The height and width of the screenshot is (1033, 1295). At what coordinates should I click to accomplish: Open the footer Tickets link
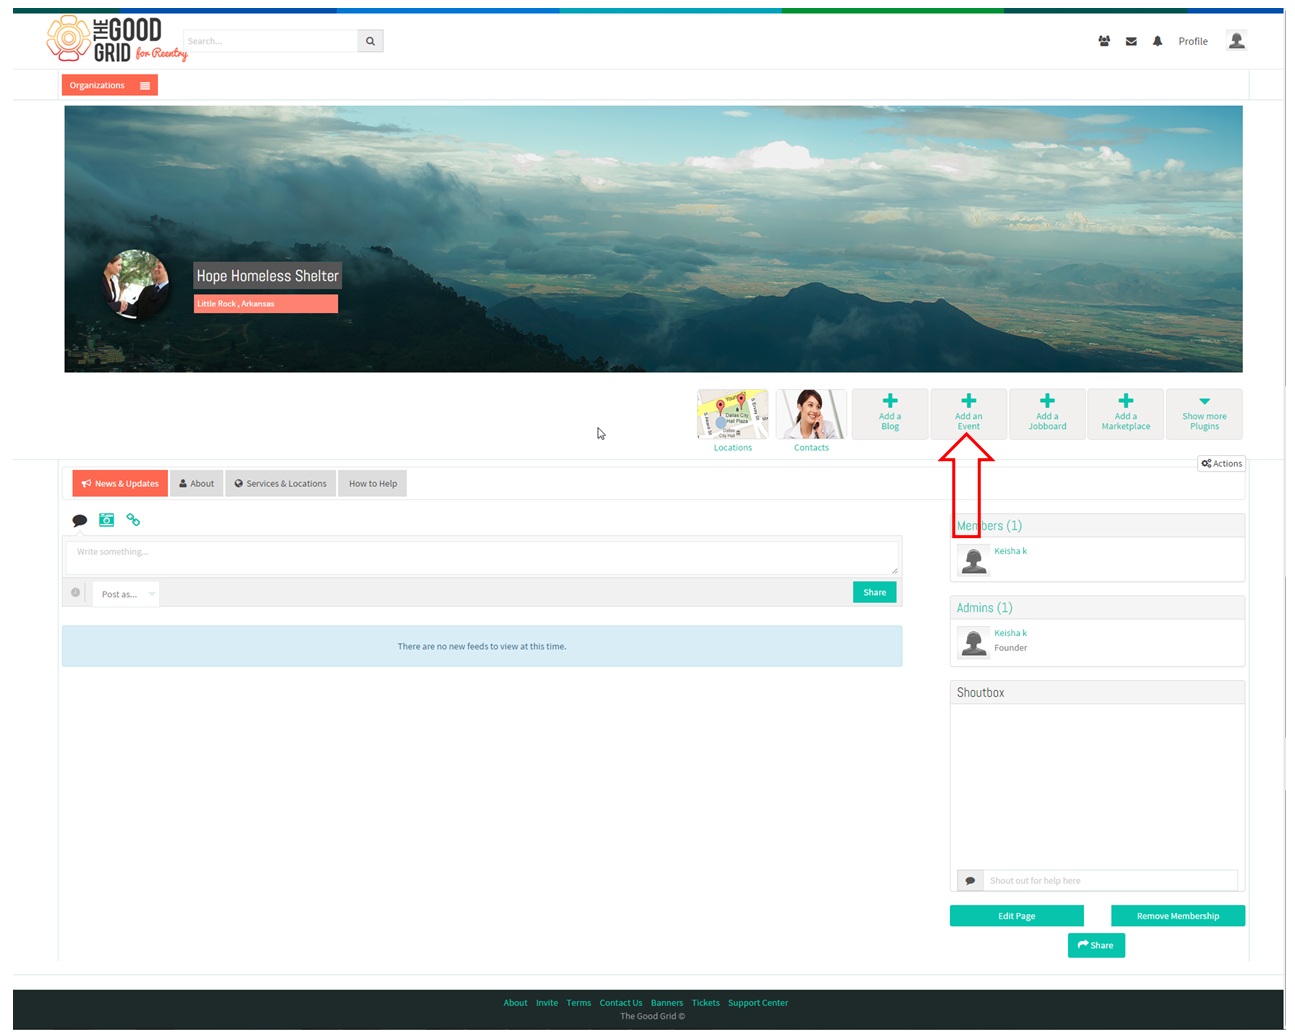(x=706, y=1003)
